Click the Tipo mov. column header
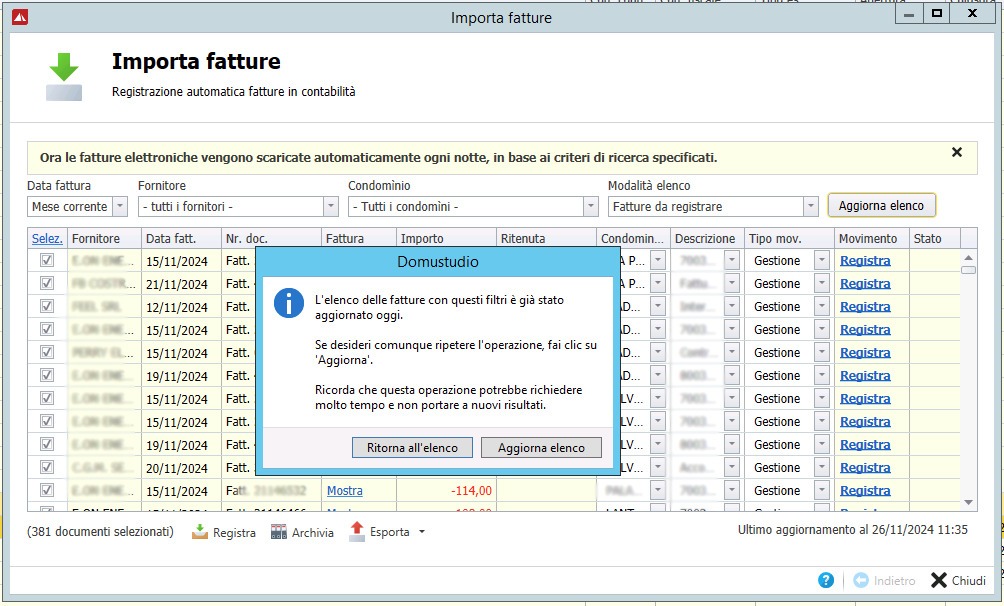 coord(789,238)
